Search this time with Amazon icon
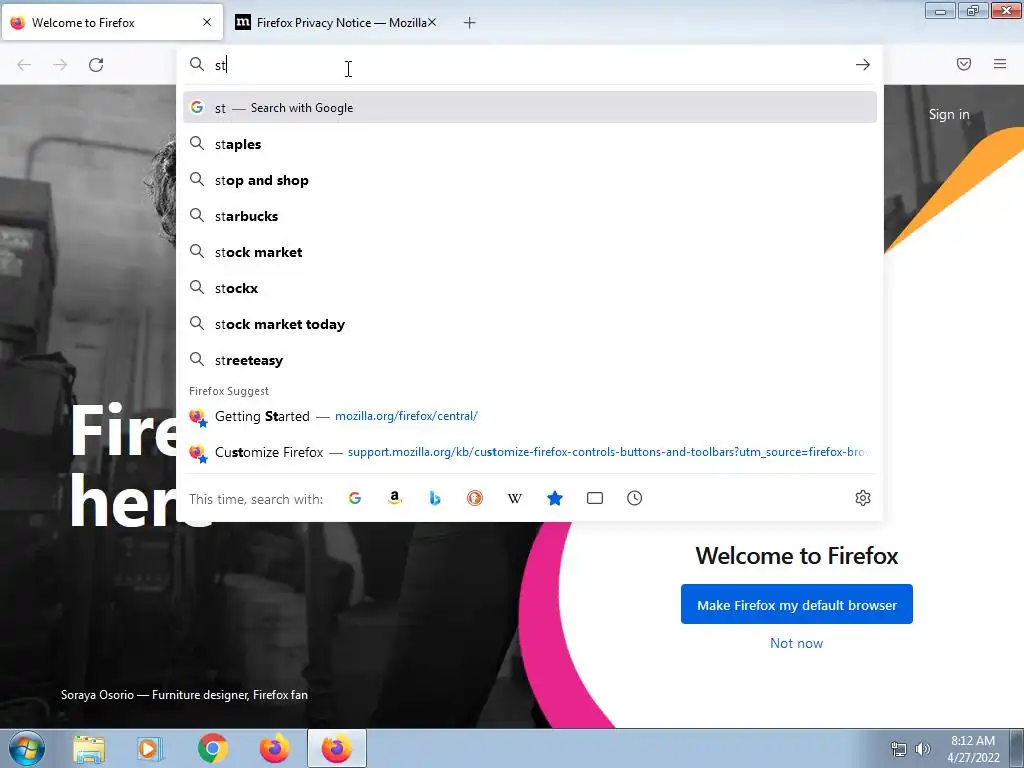 coord(394,498)
